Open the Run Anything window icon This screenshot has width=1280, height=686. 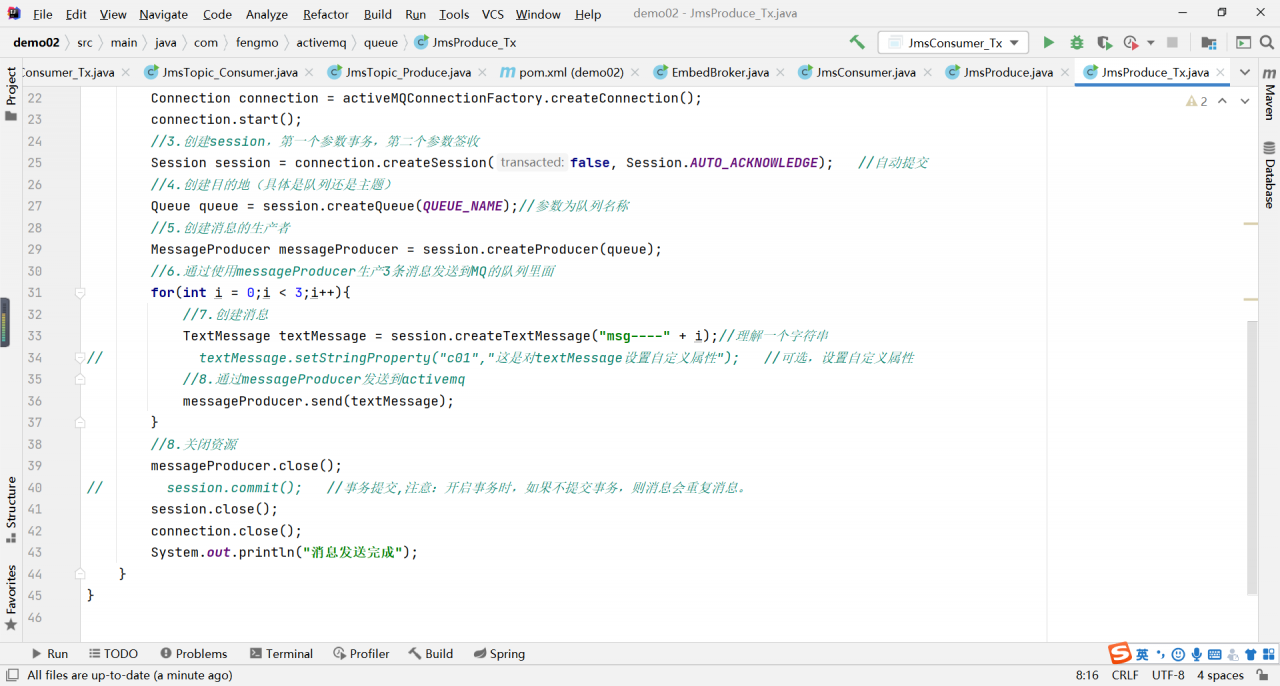click(1243, 43)
